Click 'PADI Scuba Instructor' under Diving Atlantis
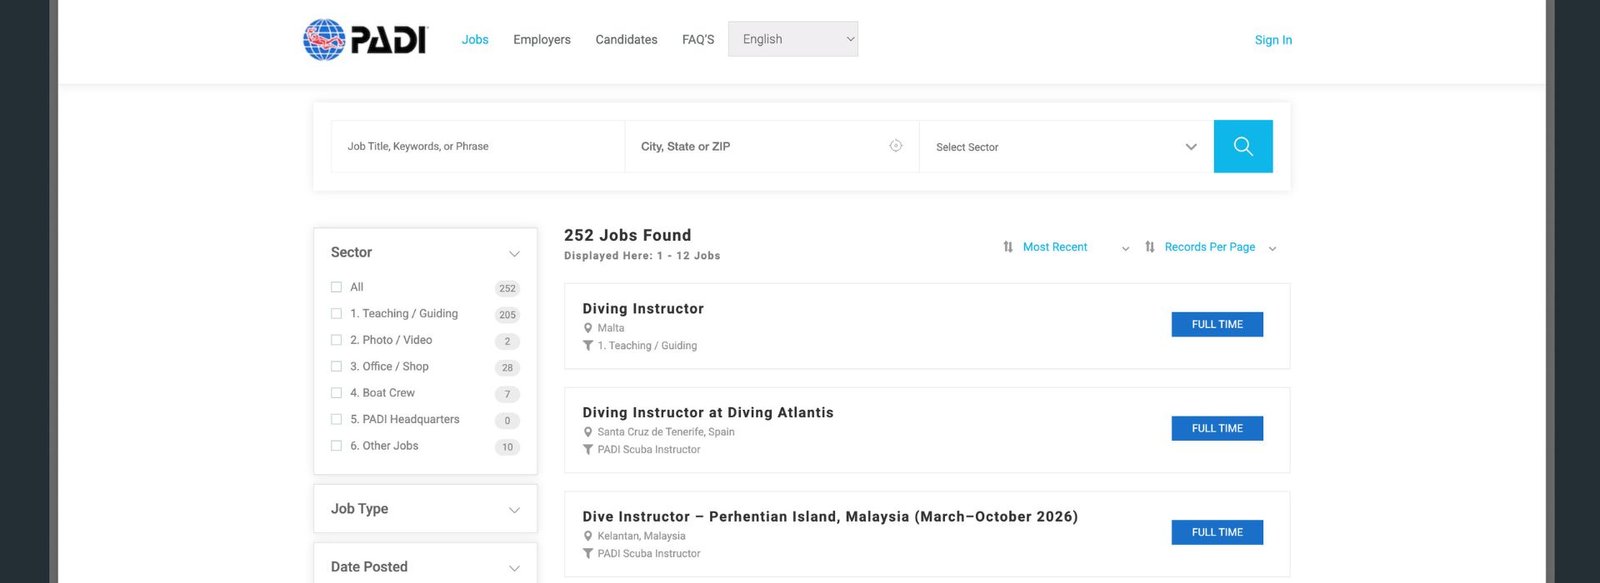The width and height of the screenshot is (1600, 583). (x=649, y=450)
